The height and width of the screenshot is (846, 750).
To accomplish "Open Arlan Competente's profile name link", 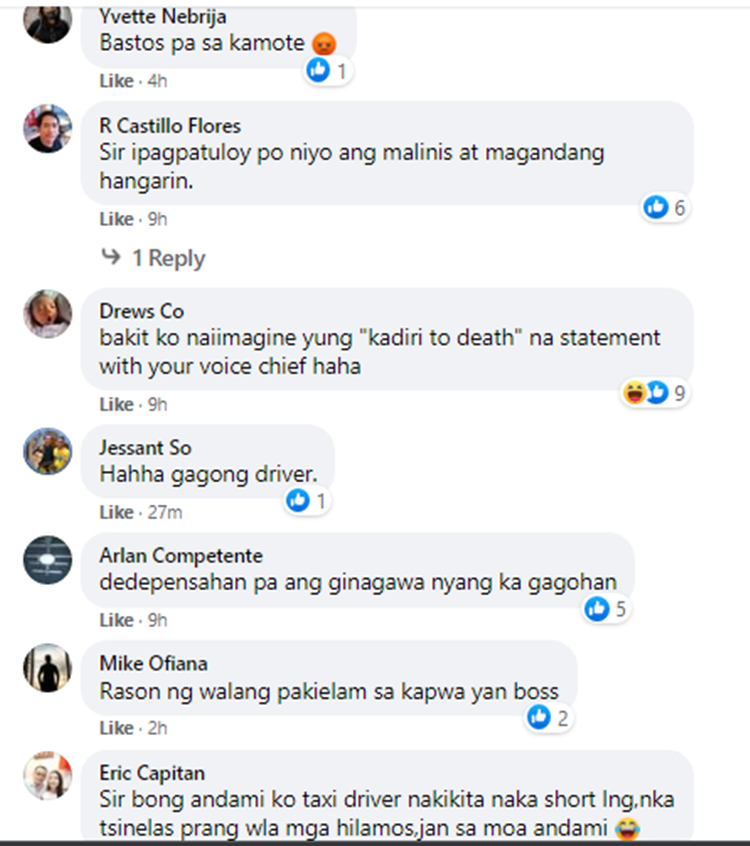I will (181, 556).
